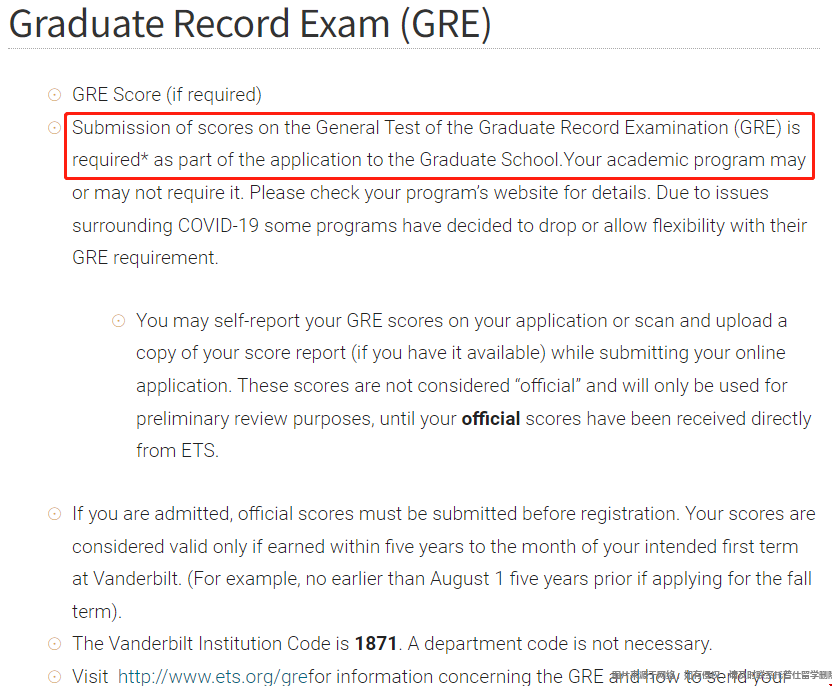Click the bullet icon before Submission of scores
The height and width of the screenshot is (686, 832).
coord(55,128)
